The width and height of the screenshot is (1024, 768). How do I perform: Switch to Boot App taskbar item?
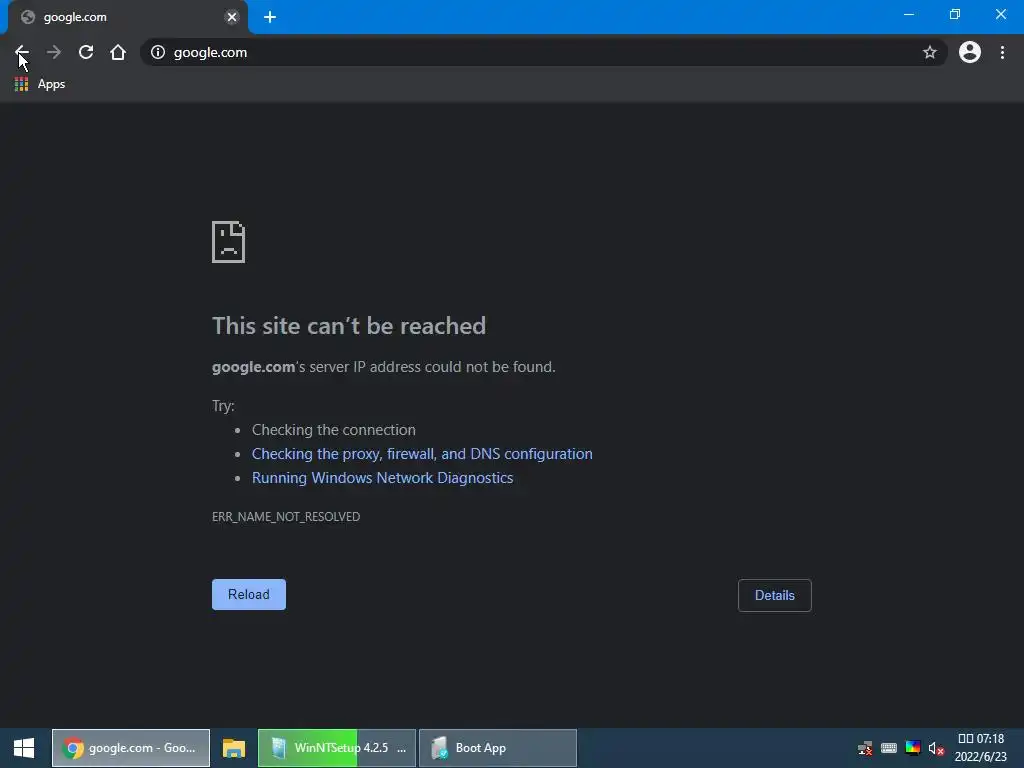point(498,748)
